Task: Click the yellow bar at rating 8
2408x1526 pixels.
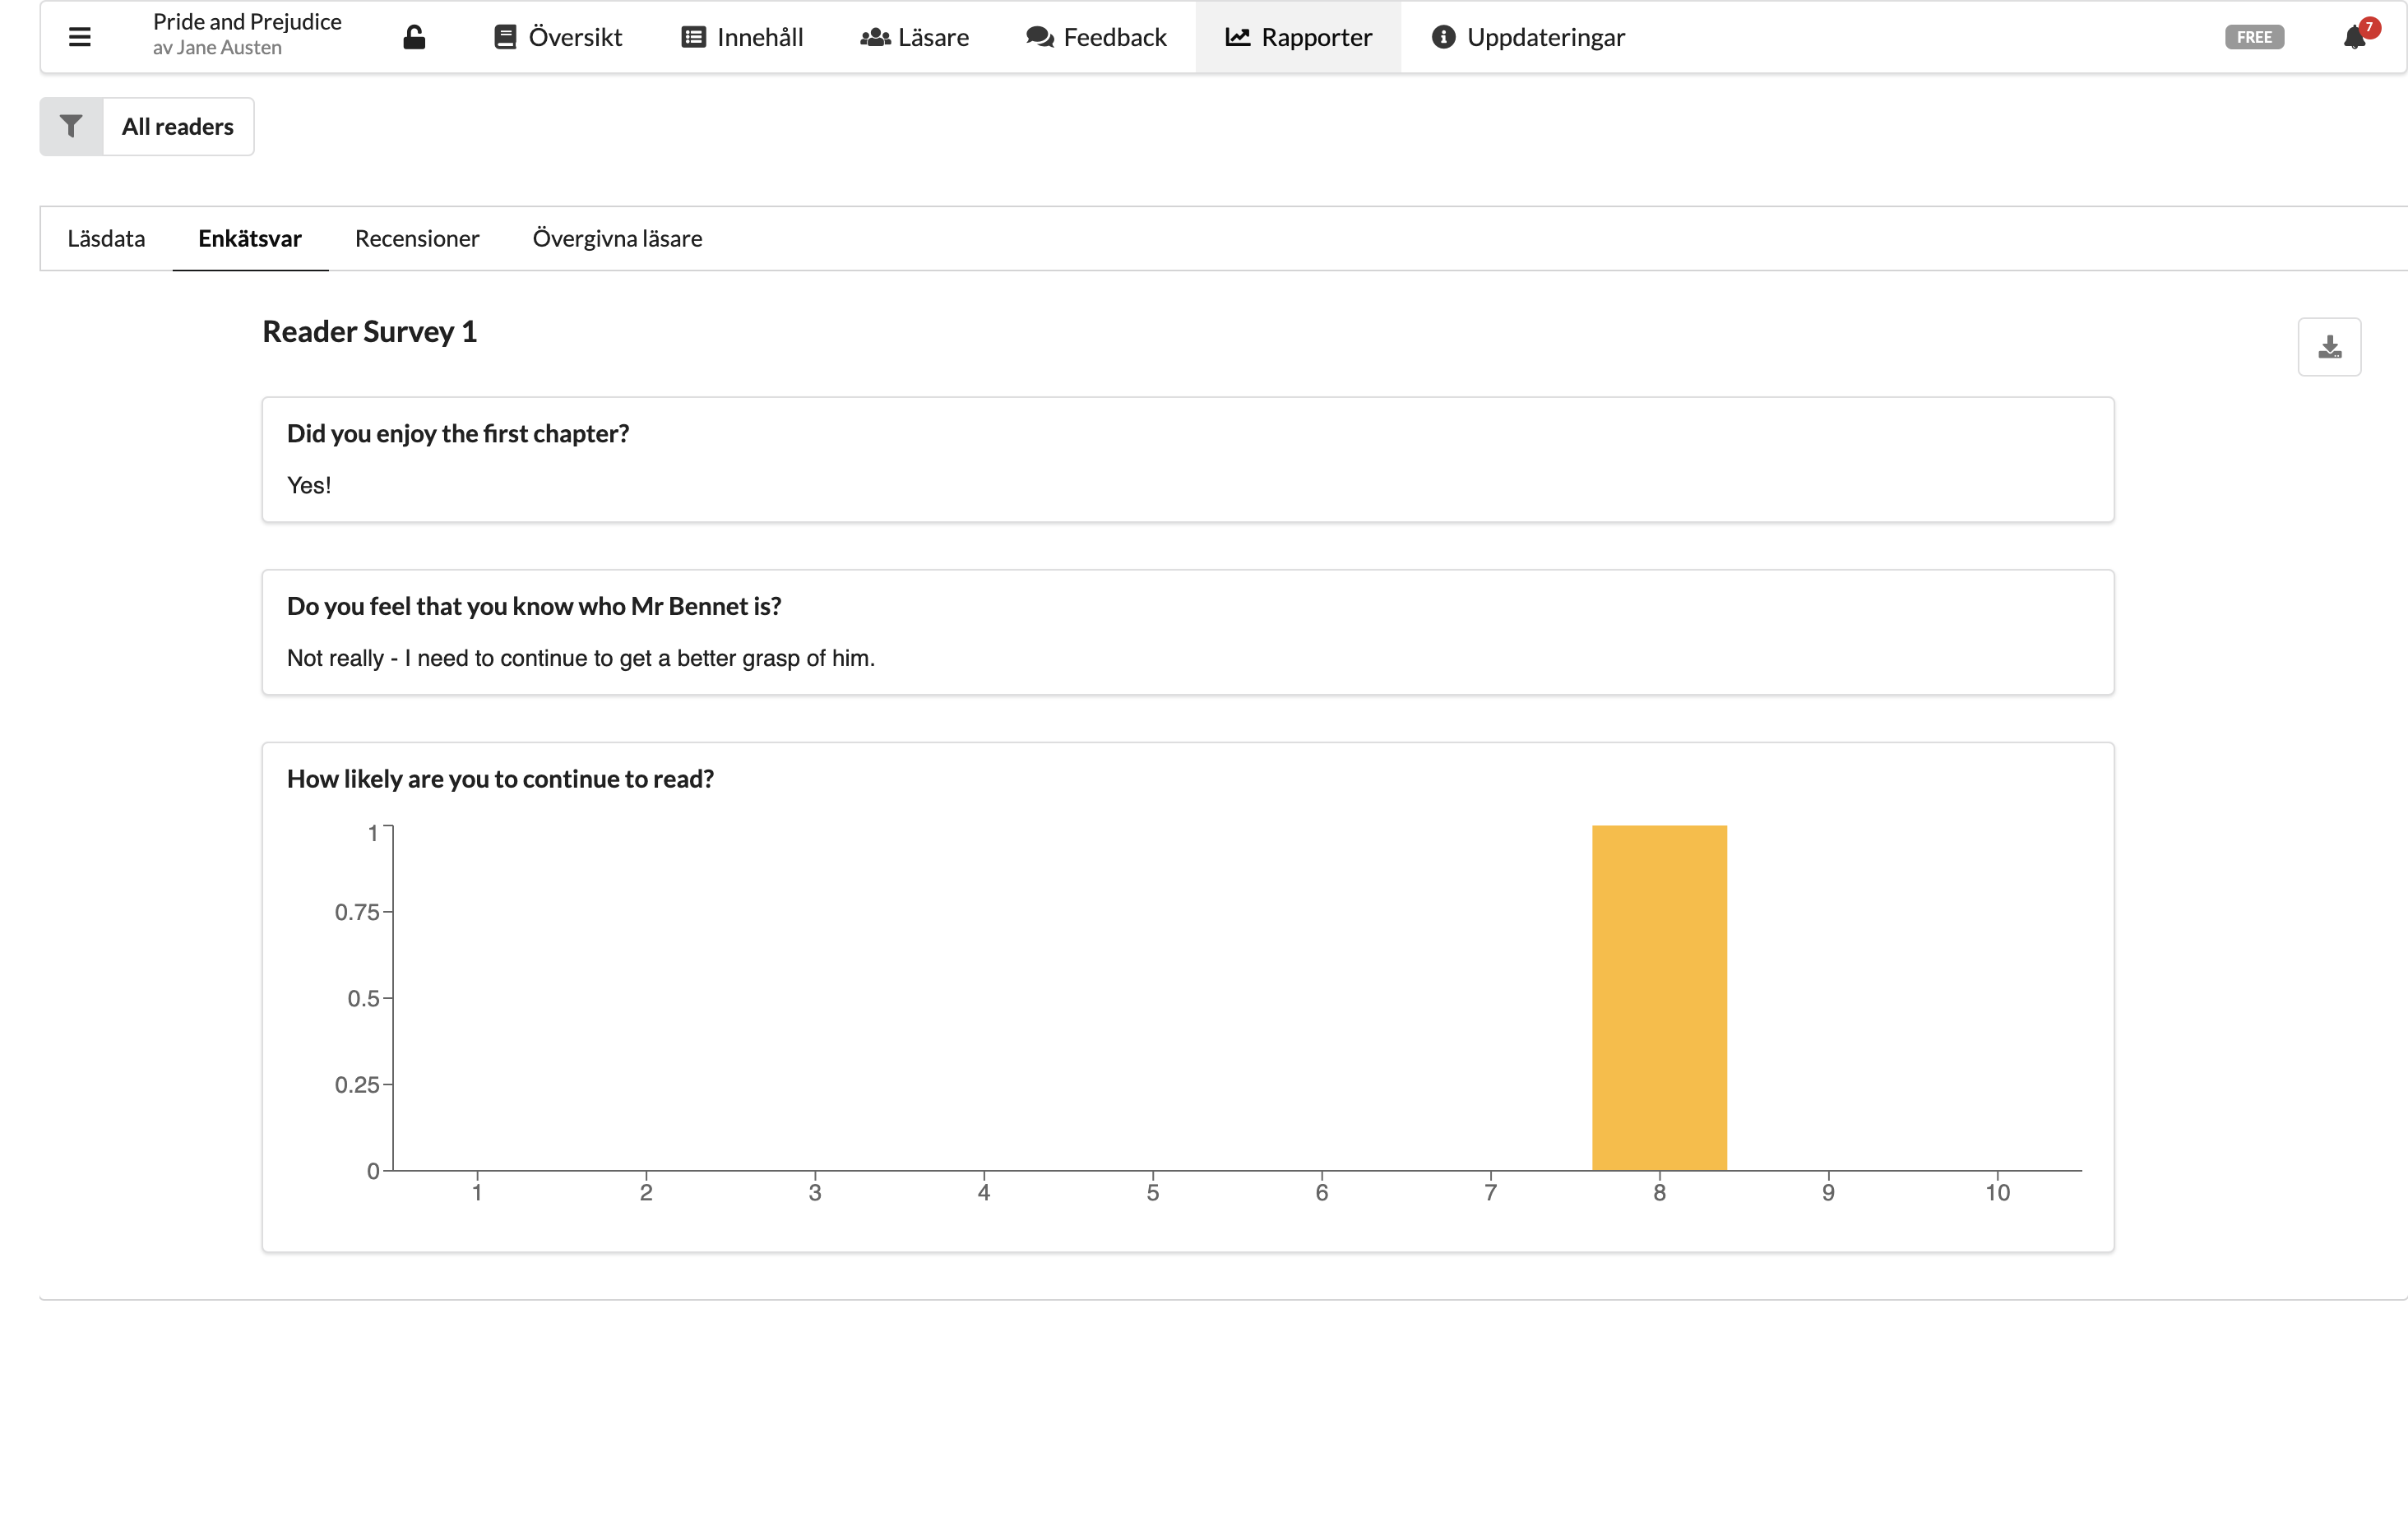Action: [1659, 997]
